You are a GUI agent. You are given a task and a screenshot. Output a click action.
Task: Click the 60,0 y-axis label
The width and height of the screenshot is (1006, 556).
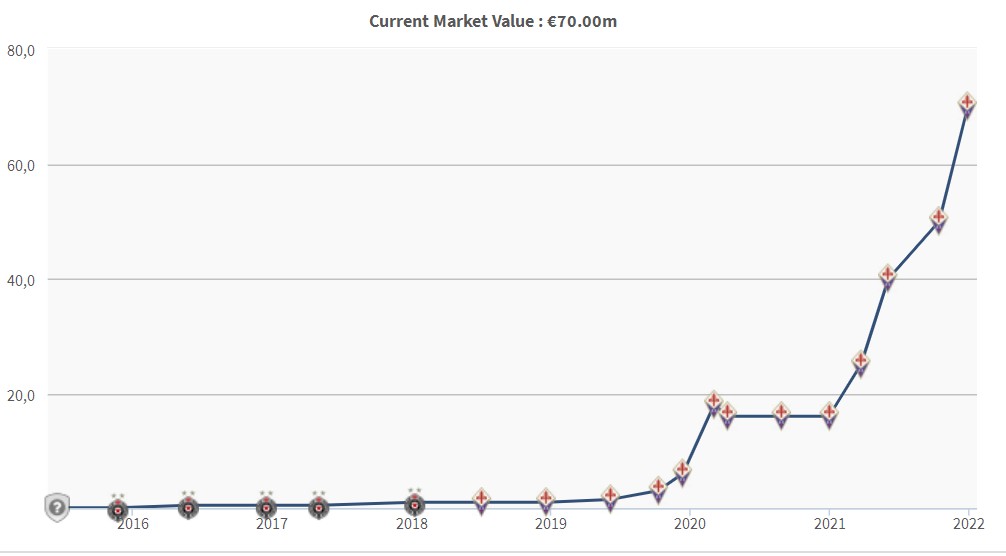click(21, 165)
